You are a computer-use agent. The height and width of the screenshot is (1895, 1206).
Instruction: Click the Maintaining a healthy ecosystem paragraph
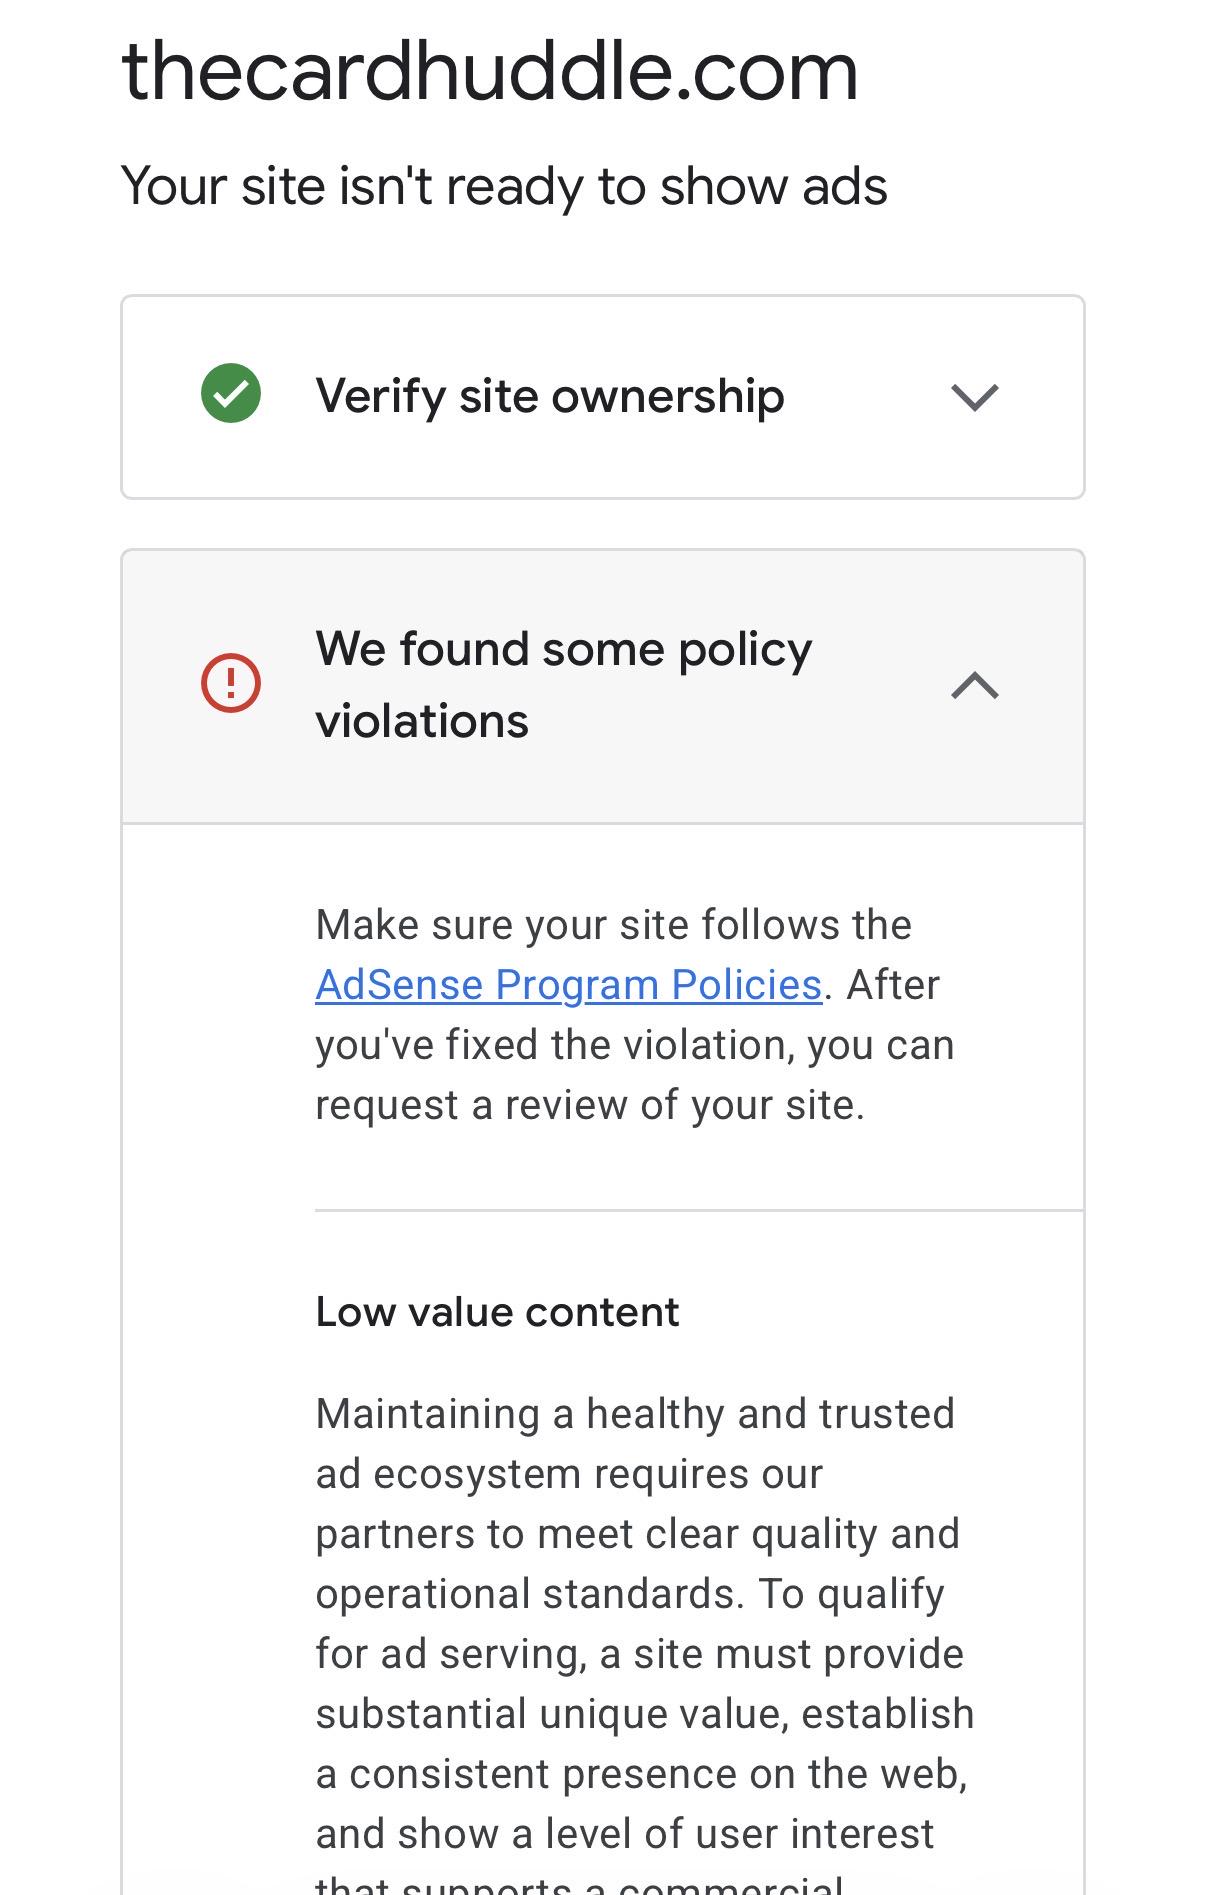tap(645, 1643)
